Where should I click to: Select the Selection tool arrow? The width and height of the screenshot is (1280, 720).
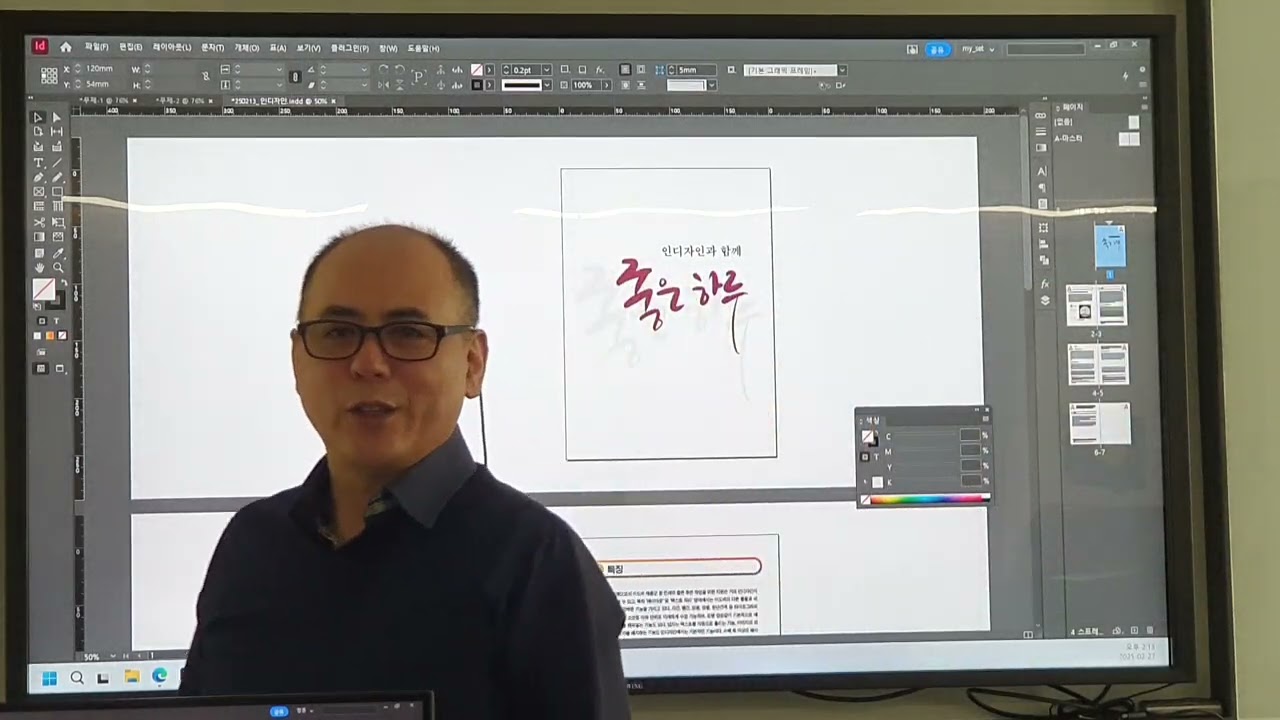point(39,118)
